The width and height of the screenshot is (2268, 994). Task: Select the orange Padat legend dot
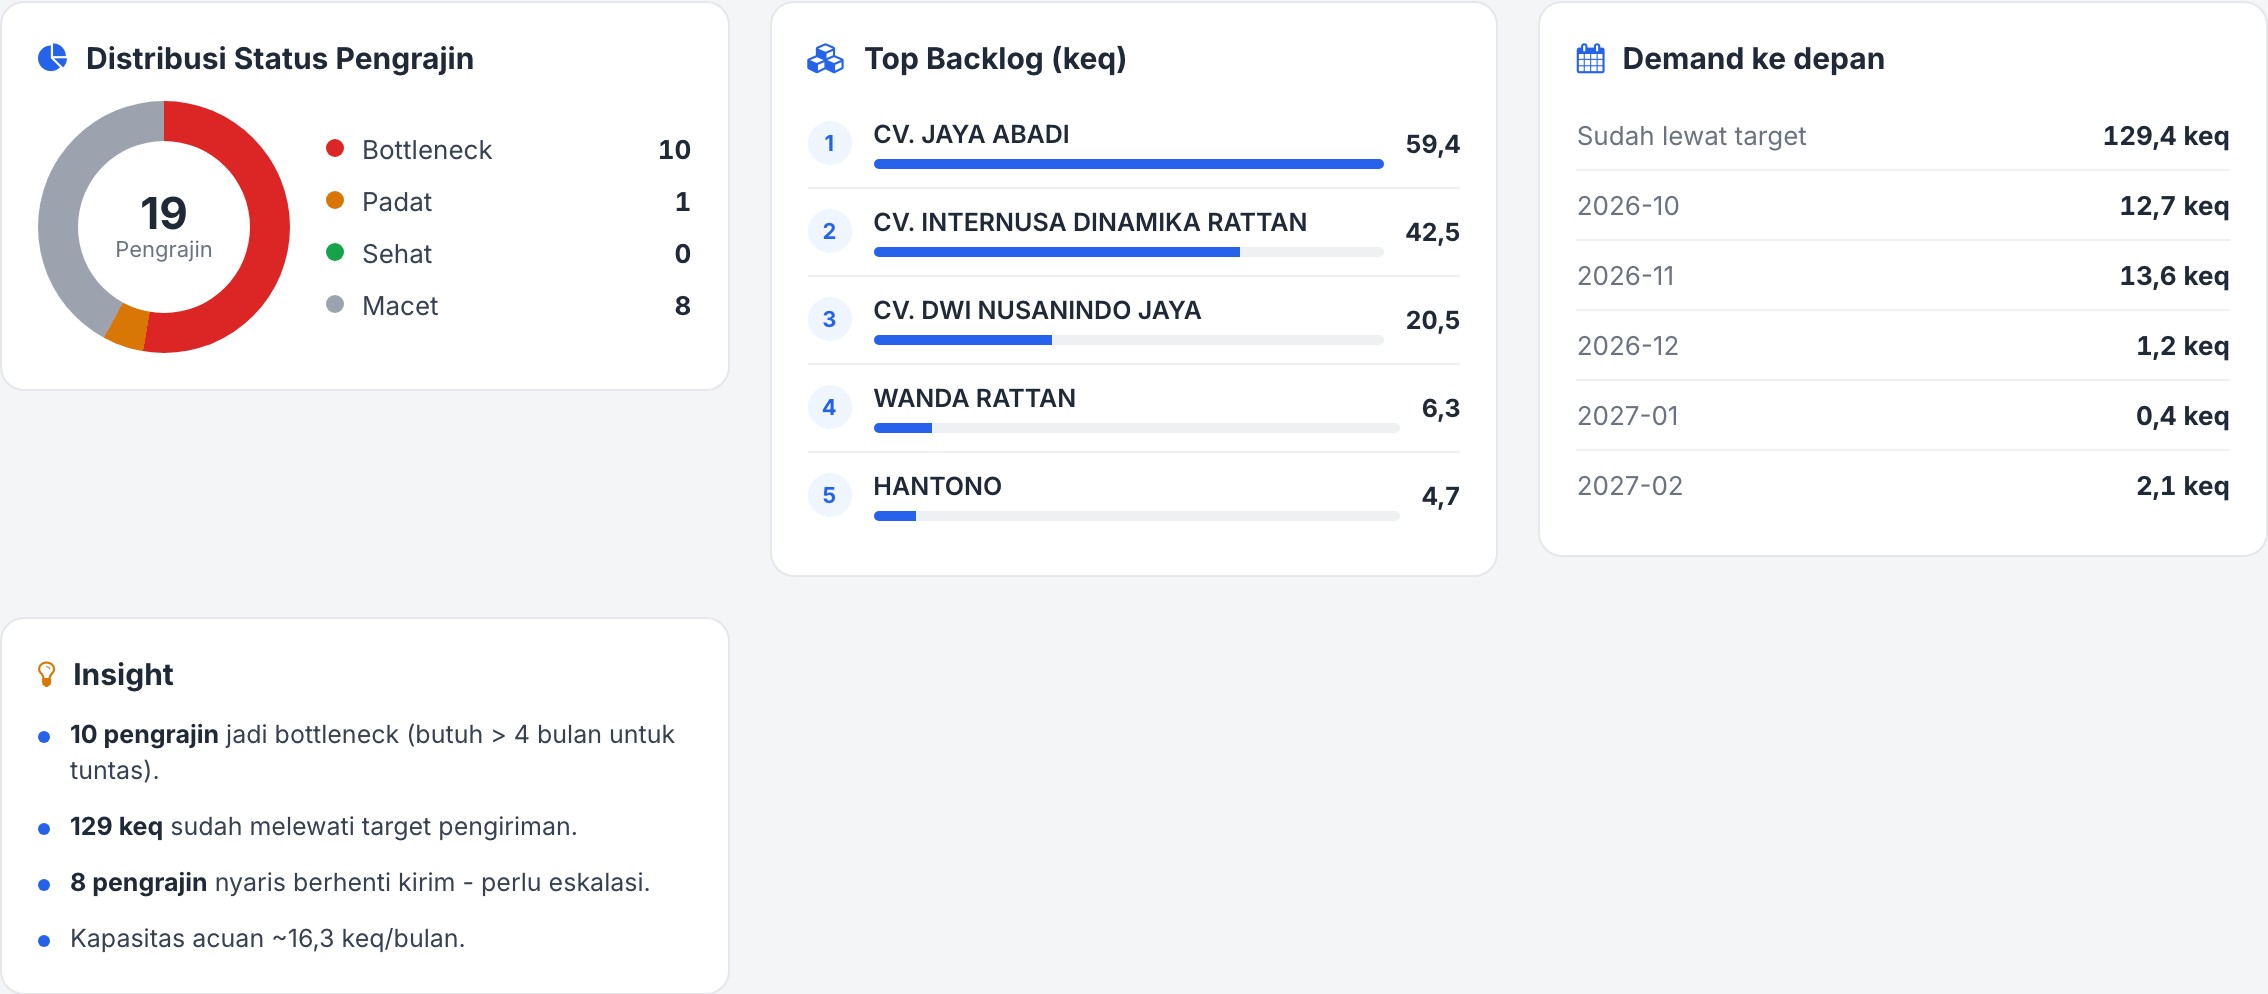pos(335,201)
